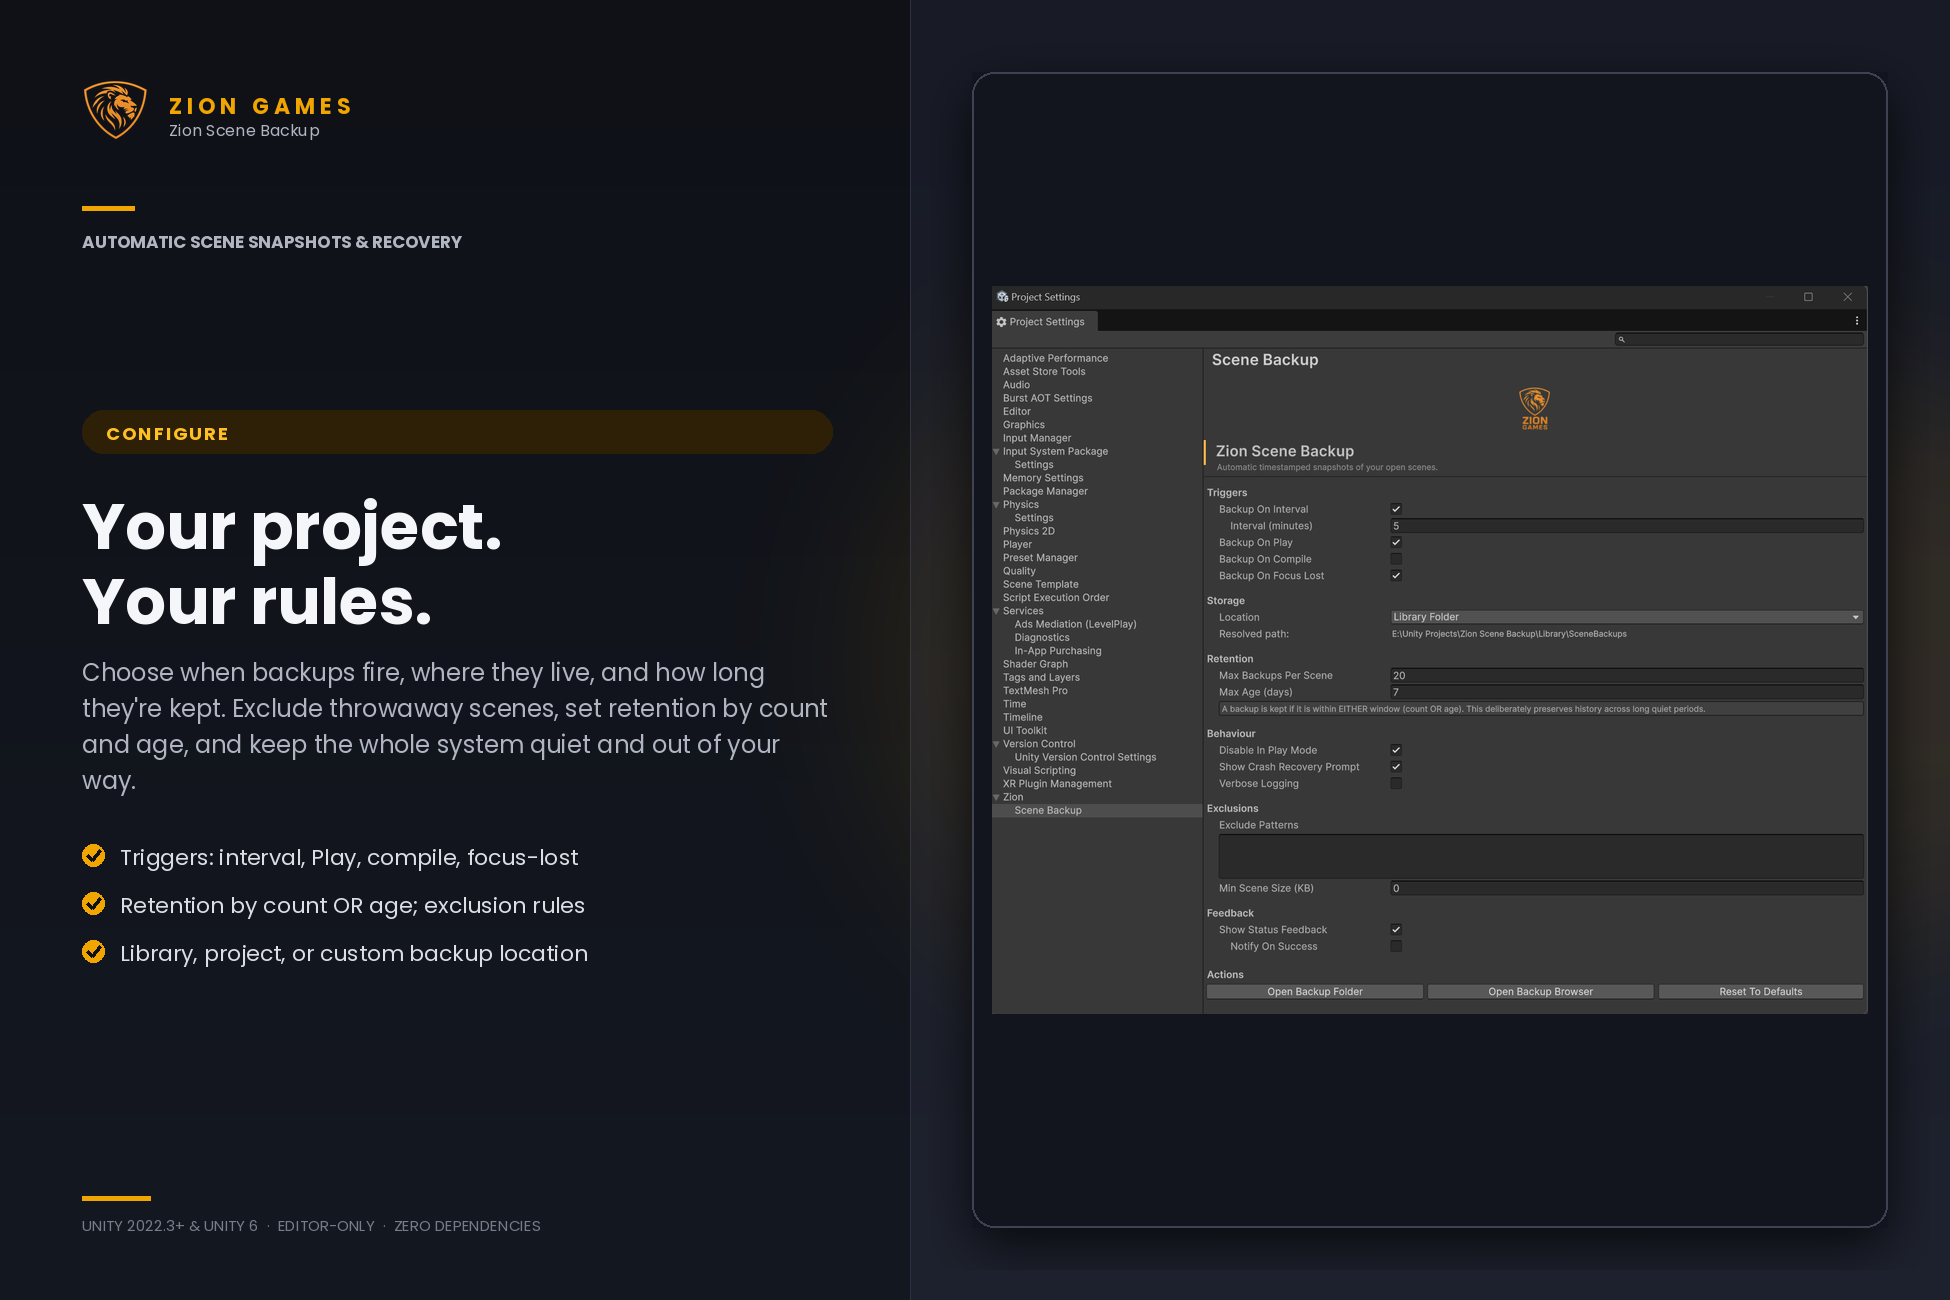Select Graphics settings category
Image resolution: width=1950 pixels, height=1300 pixels.
coord(1023,425)
